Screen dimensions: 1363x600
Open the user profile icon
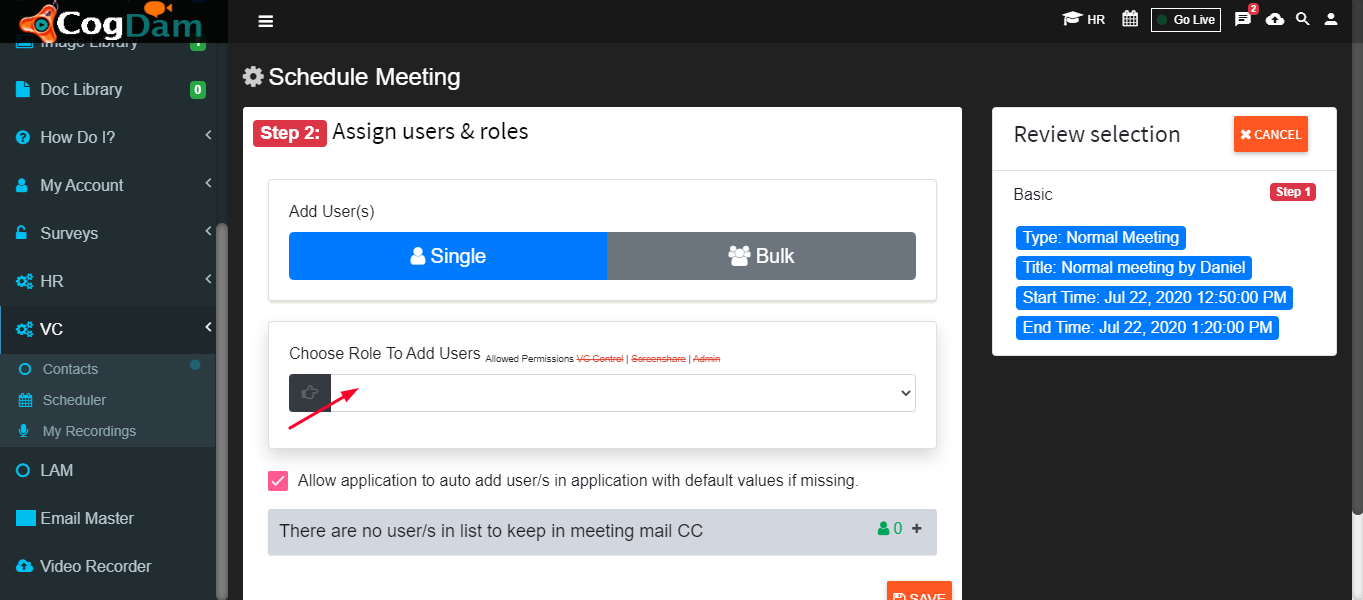tap(1331, 19)
